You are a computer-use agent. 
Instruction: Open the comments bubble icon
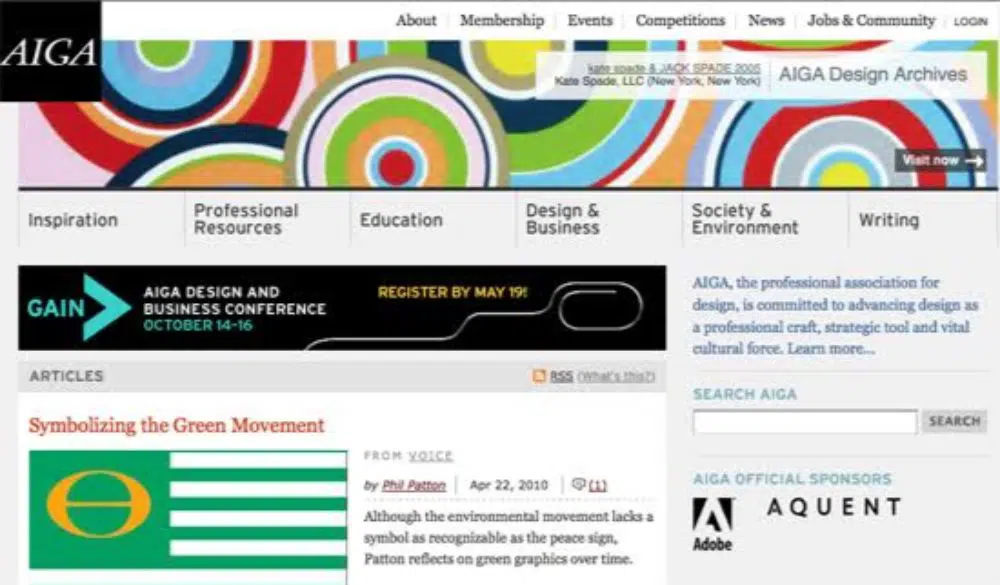pos(578,485)
